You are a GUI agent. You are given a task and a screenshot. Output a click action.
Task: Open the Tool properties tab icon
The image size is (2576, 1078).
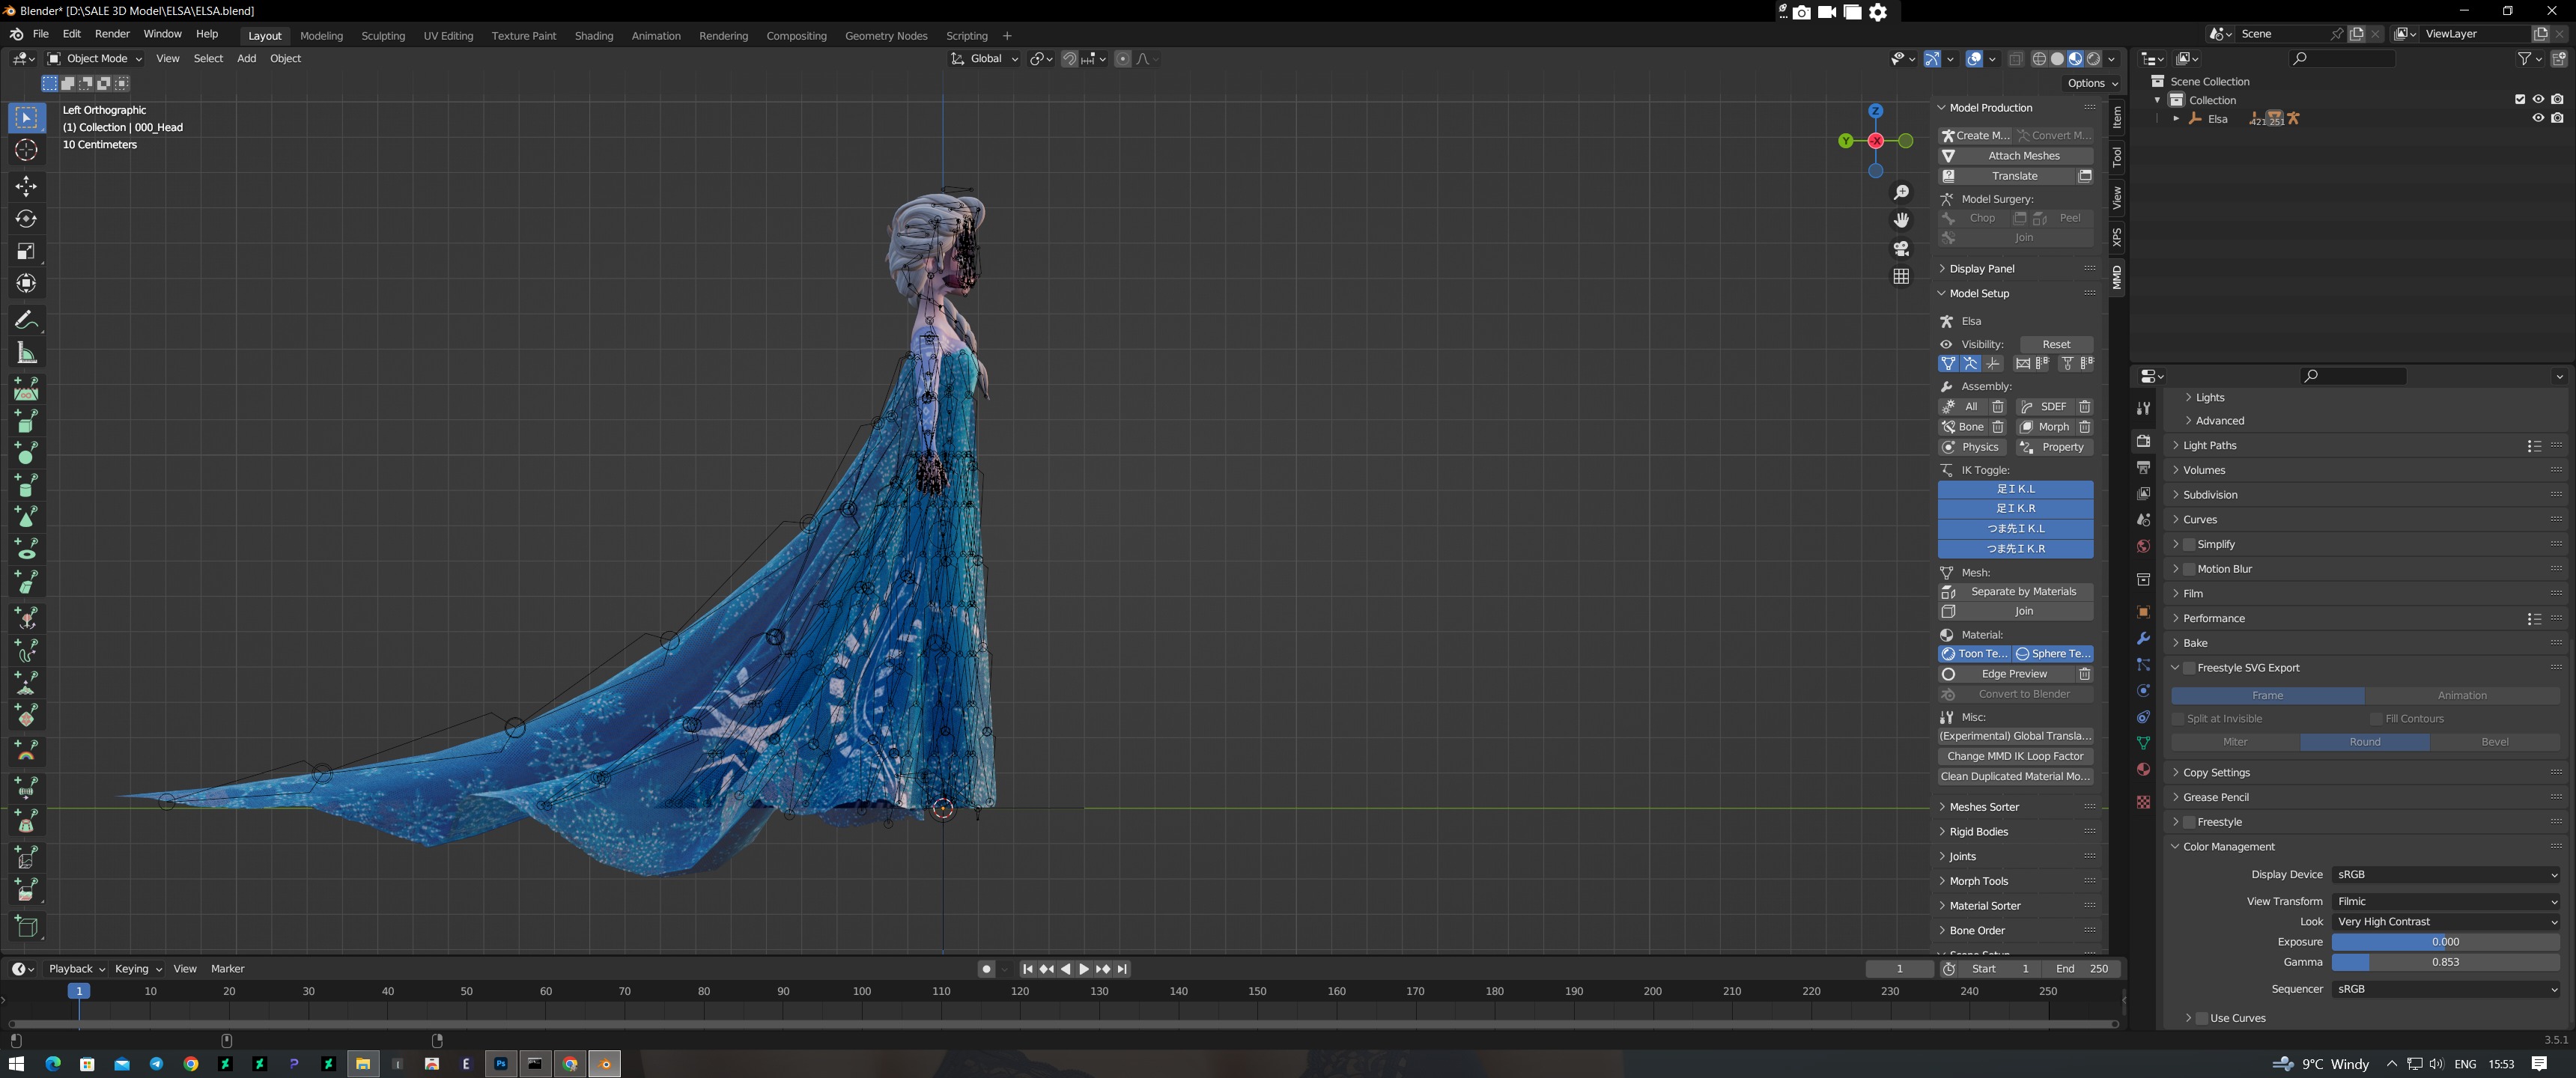tap(2143, 408)
